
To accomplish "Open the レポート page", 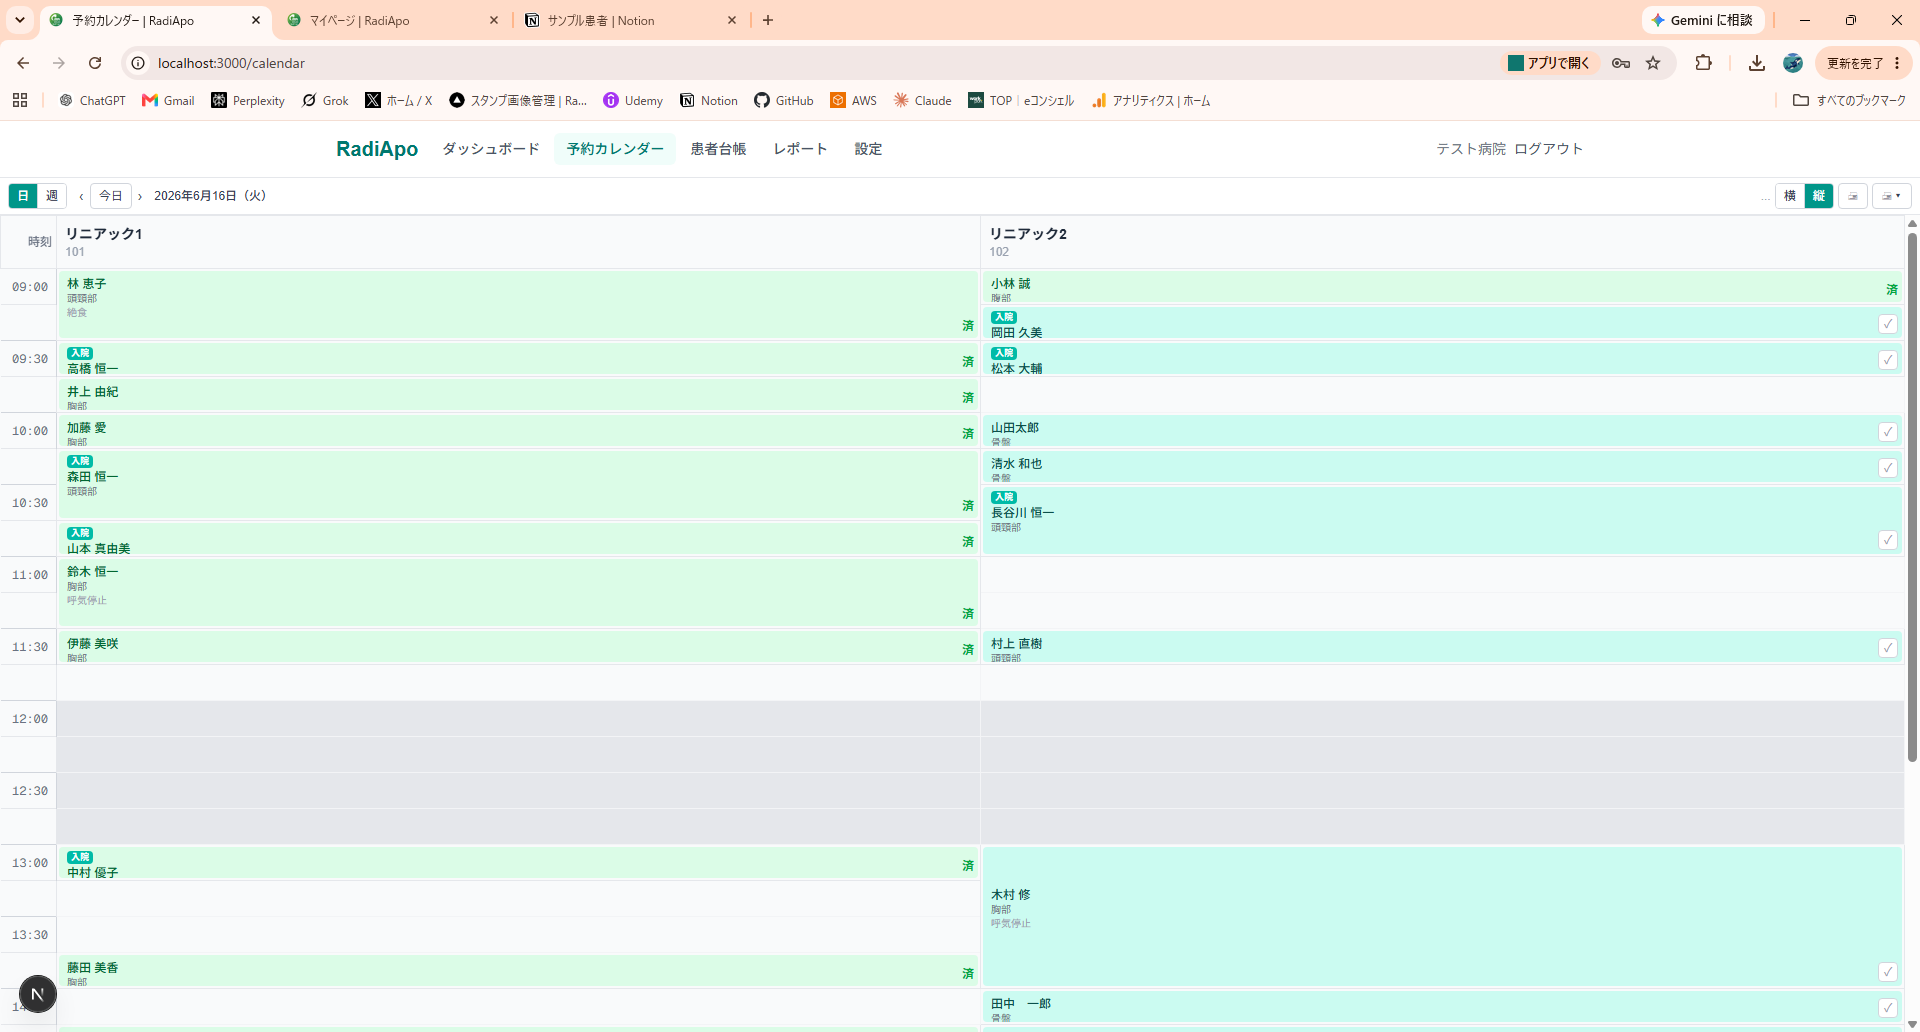I will click(800, 149).
